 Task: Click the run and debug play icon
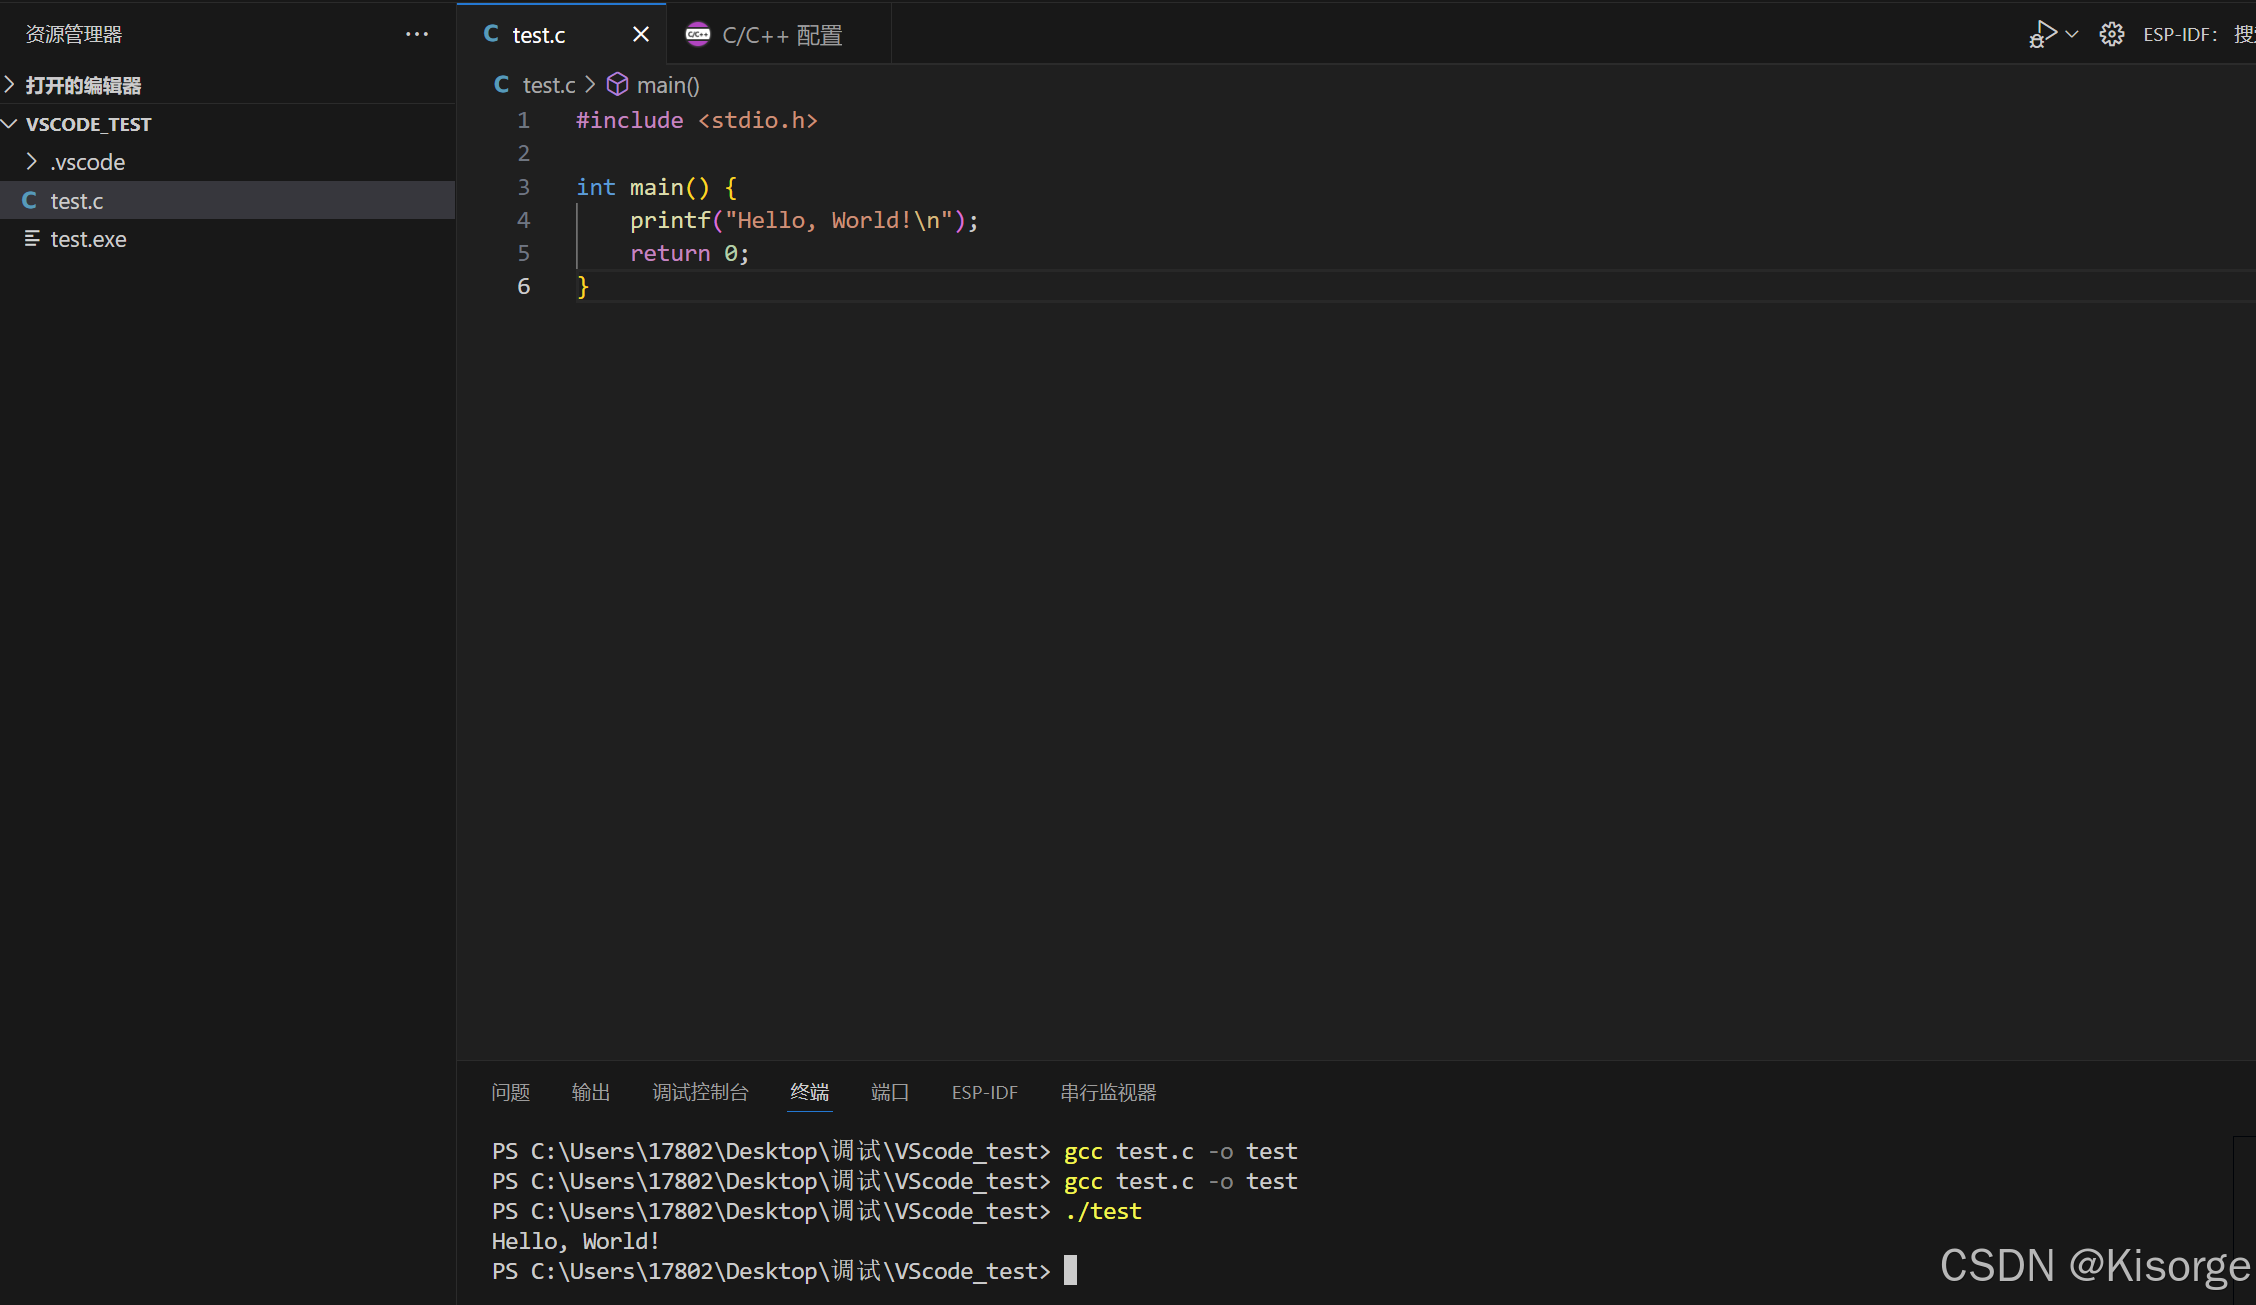pos(2042,34)
